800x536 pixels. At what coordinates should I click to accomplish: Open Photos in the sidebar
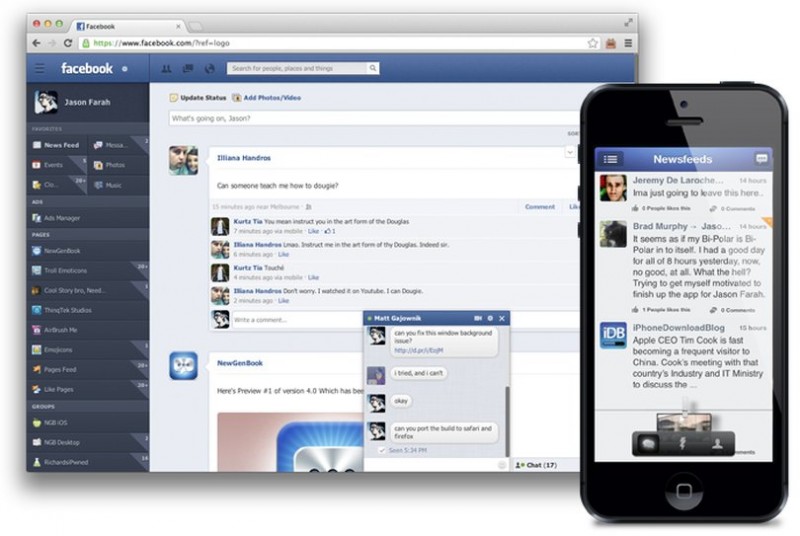tap(118, 165)
